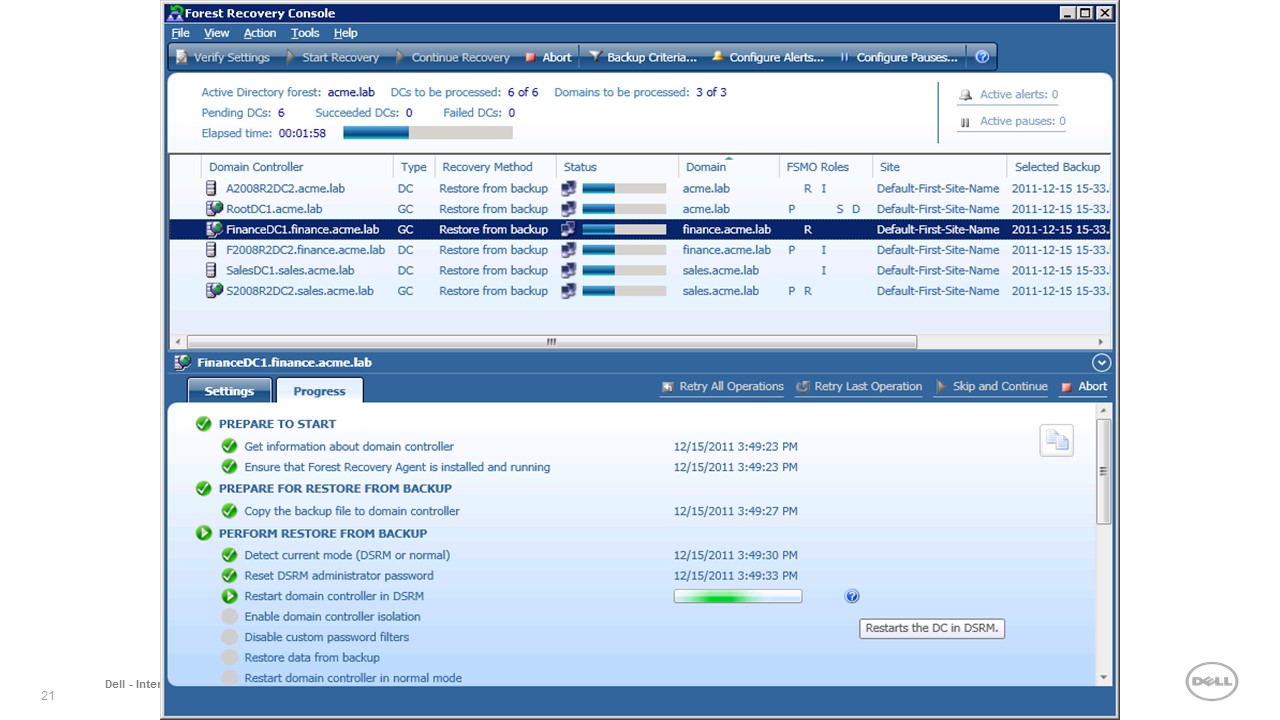Sort by Site column header
The height and width of the screenshot is (720, 1280).
click(x=939, y=167)
